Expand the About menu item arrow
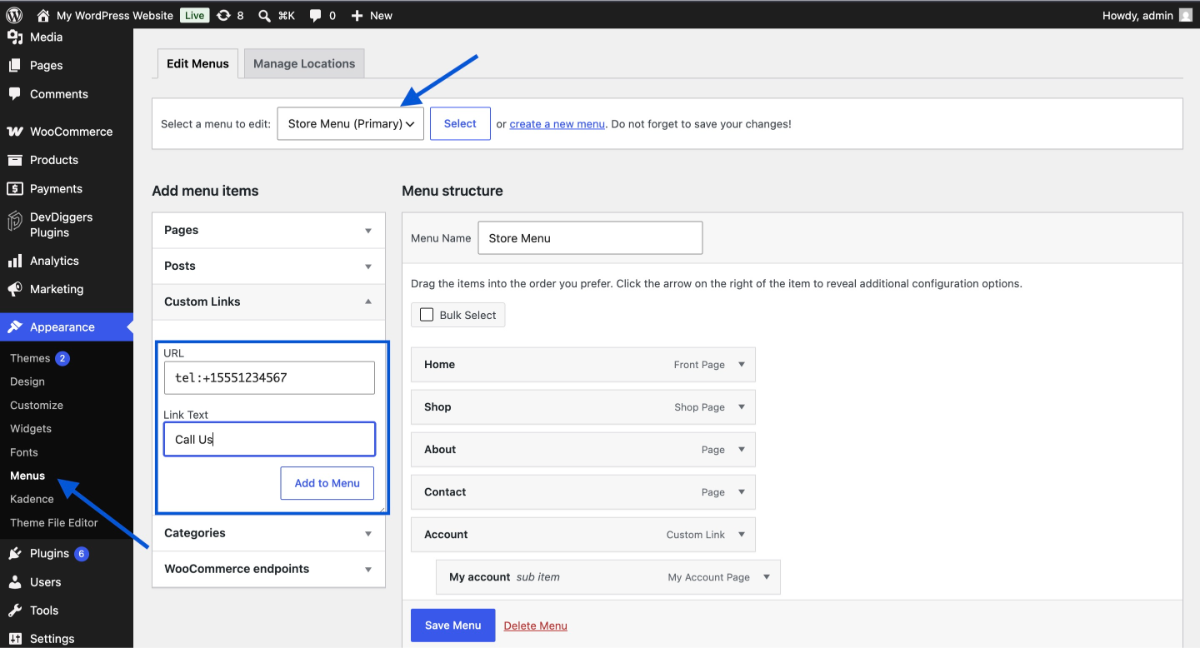The image size is (1200, 648). tap(741, 450)
